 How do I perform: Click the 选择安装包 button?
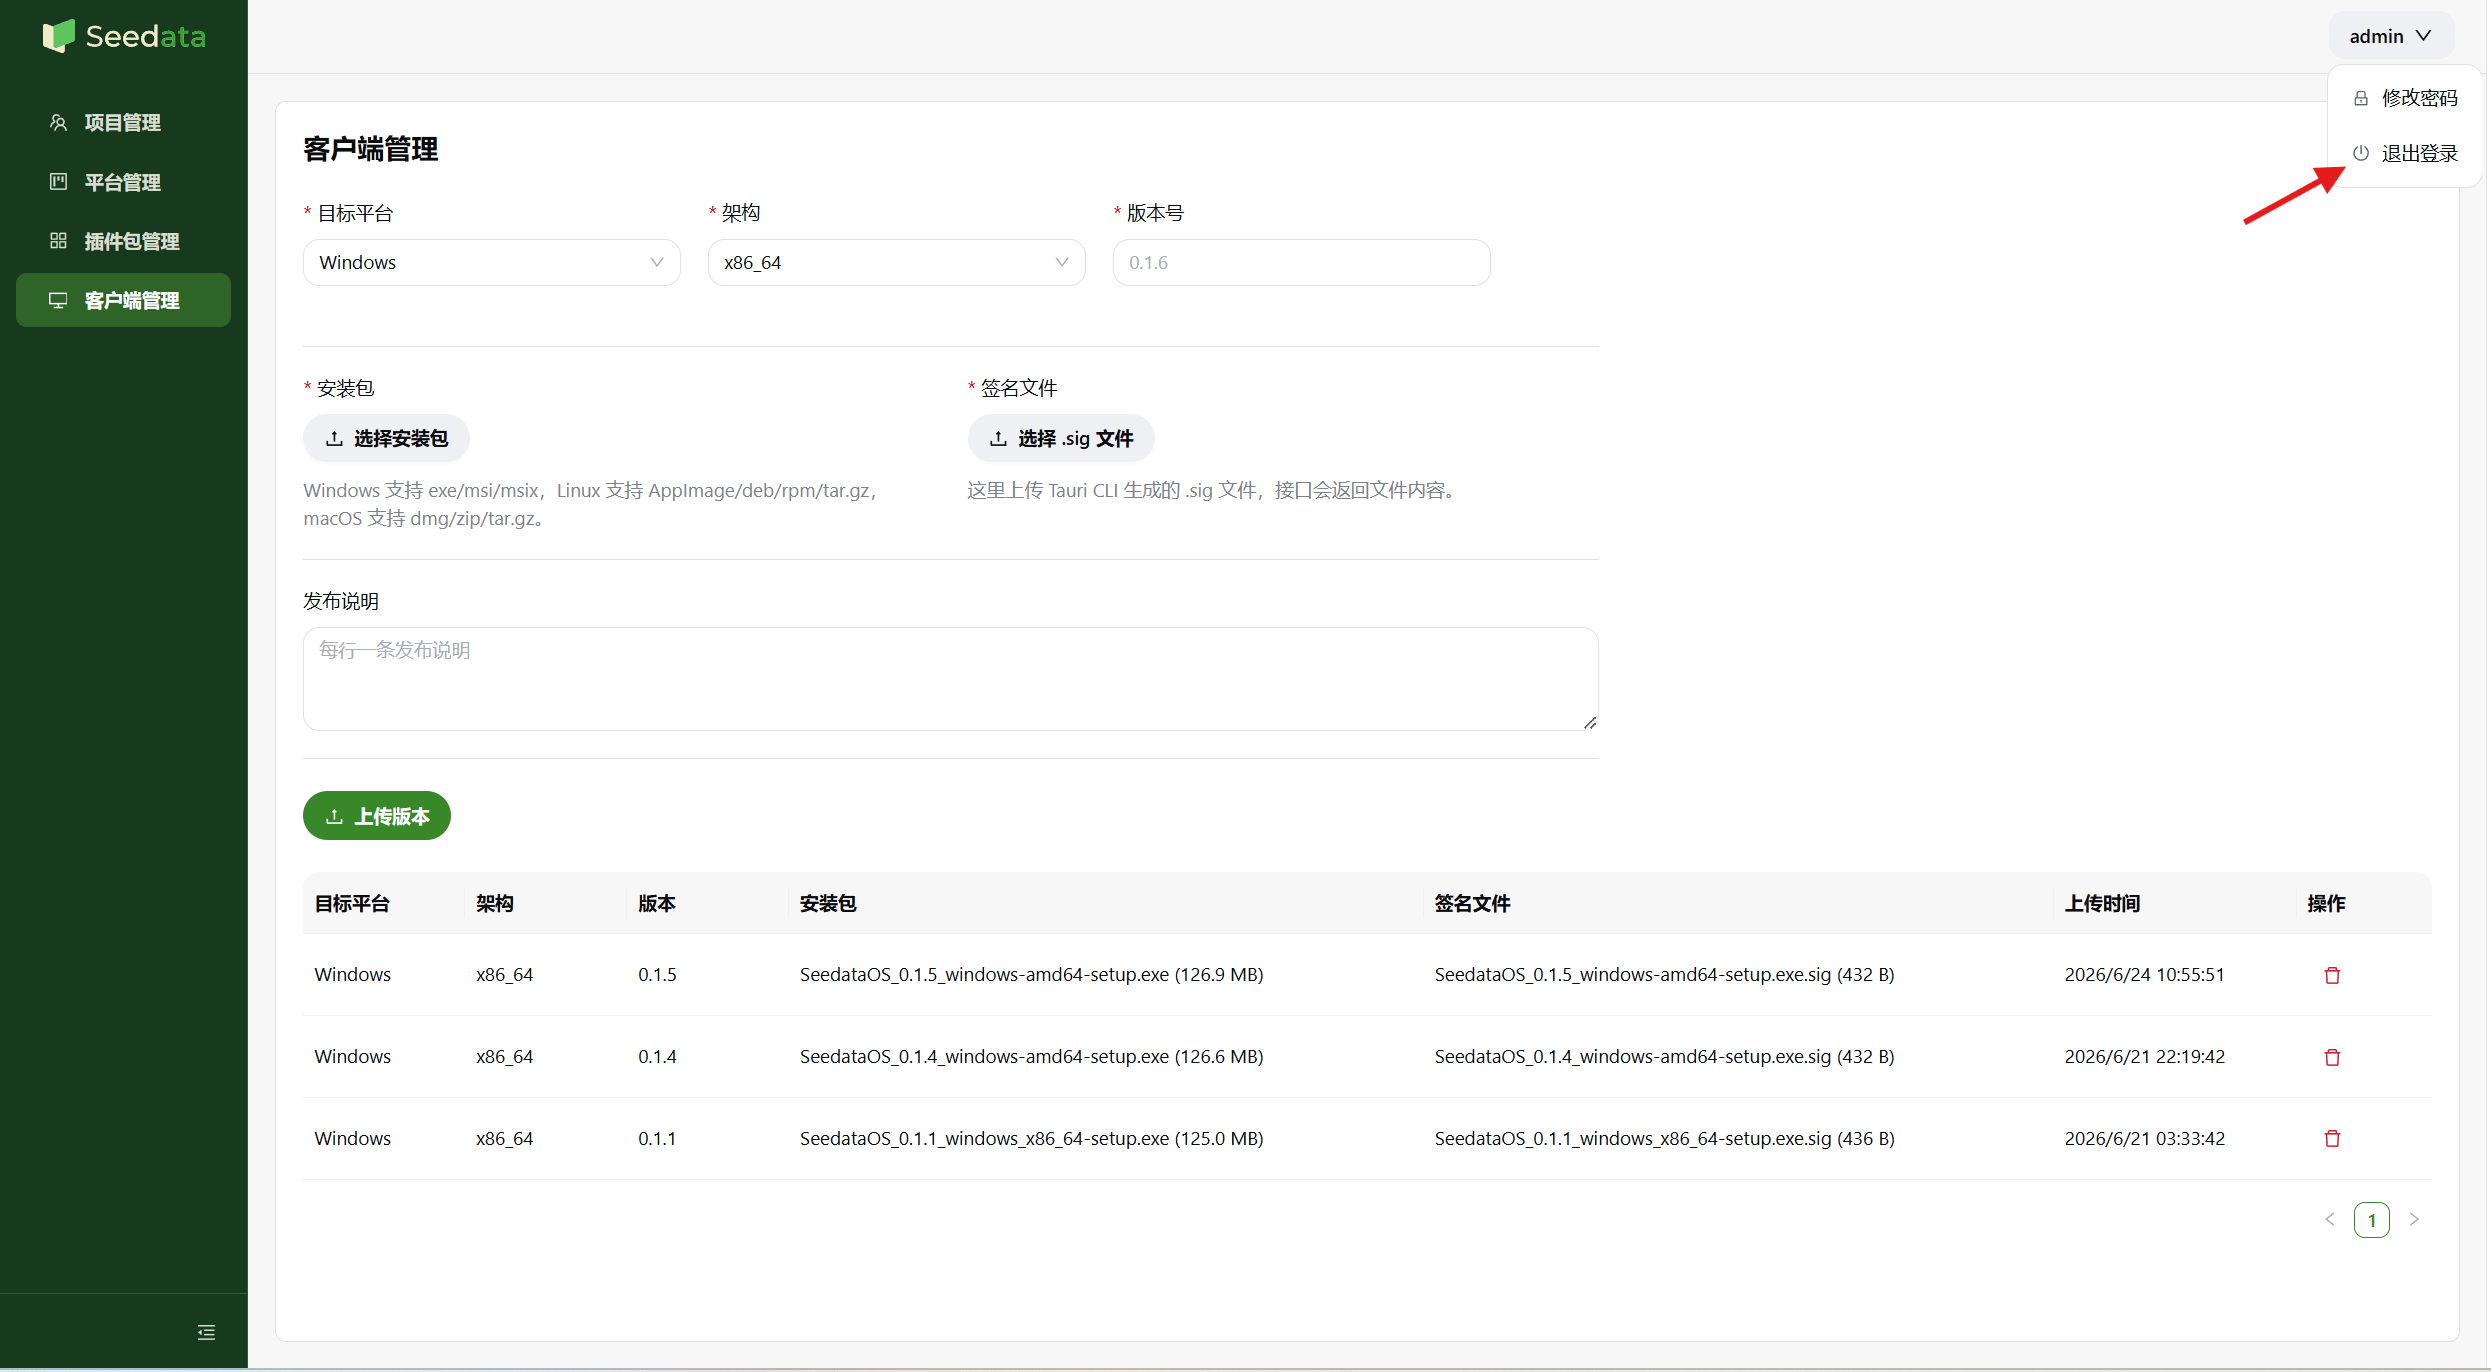(386, 438)
